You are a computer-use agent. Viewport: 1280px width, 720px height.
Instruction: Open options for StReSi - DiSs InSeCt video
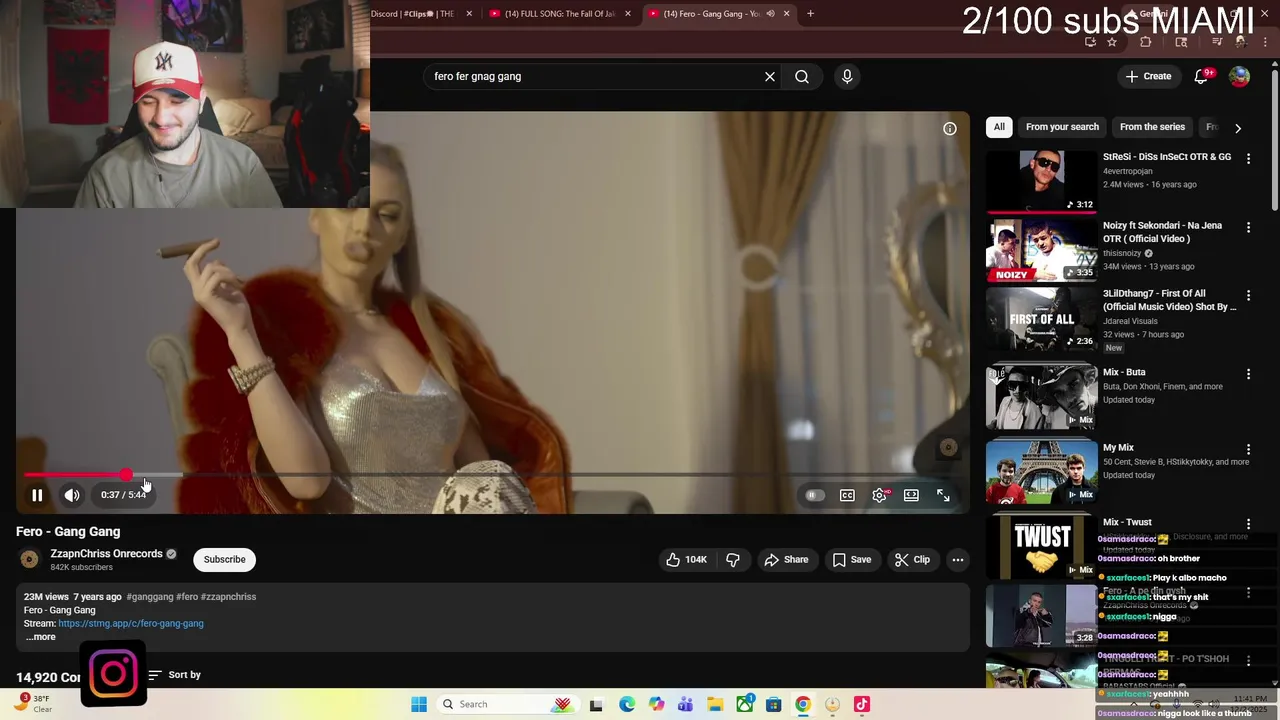pos(1248,158)
